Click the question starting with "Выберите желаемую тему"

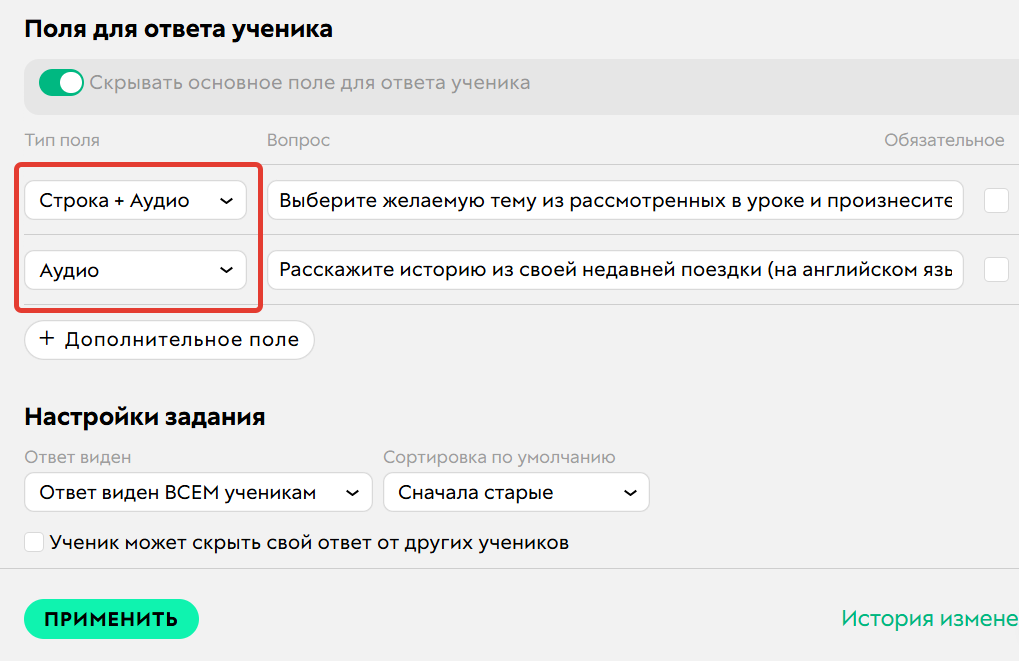tap(615, 200)
